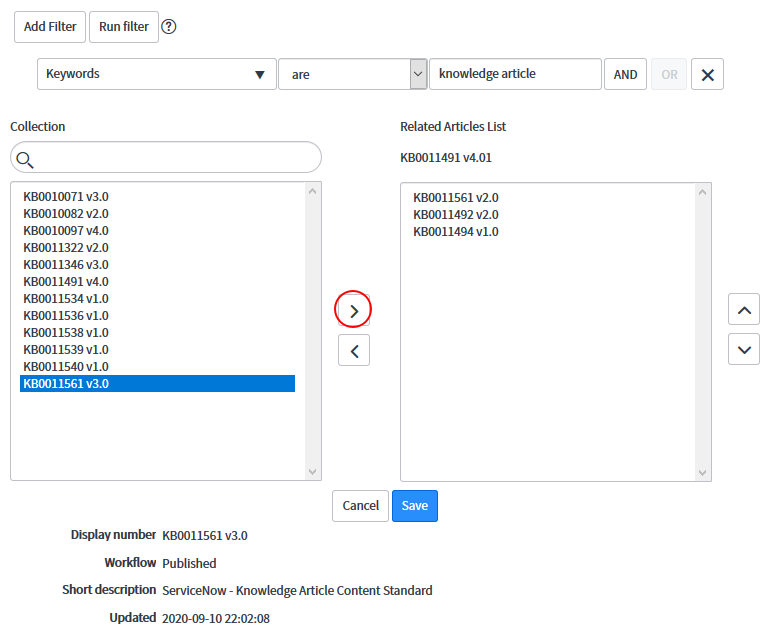The image size is (774, 637).
Task: Click the Add Filter button
Action: [x=50, y=27]
